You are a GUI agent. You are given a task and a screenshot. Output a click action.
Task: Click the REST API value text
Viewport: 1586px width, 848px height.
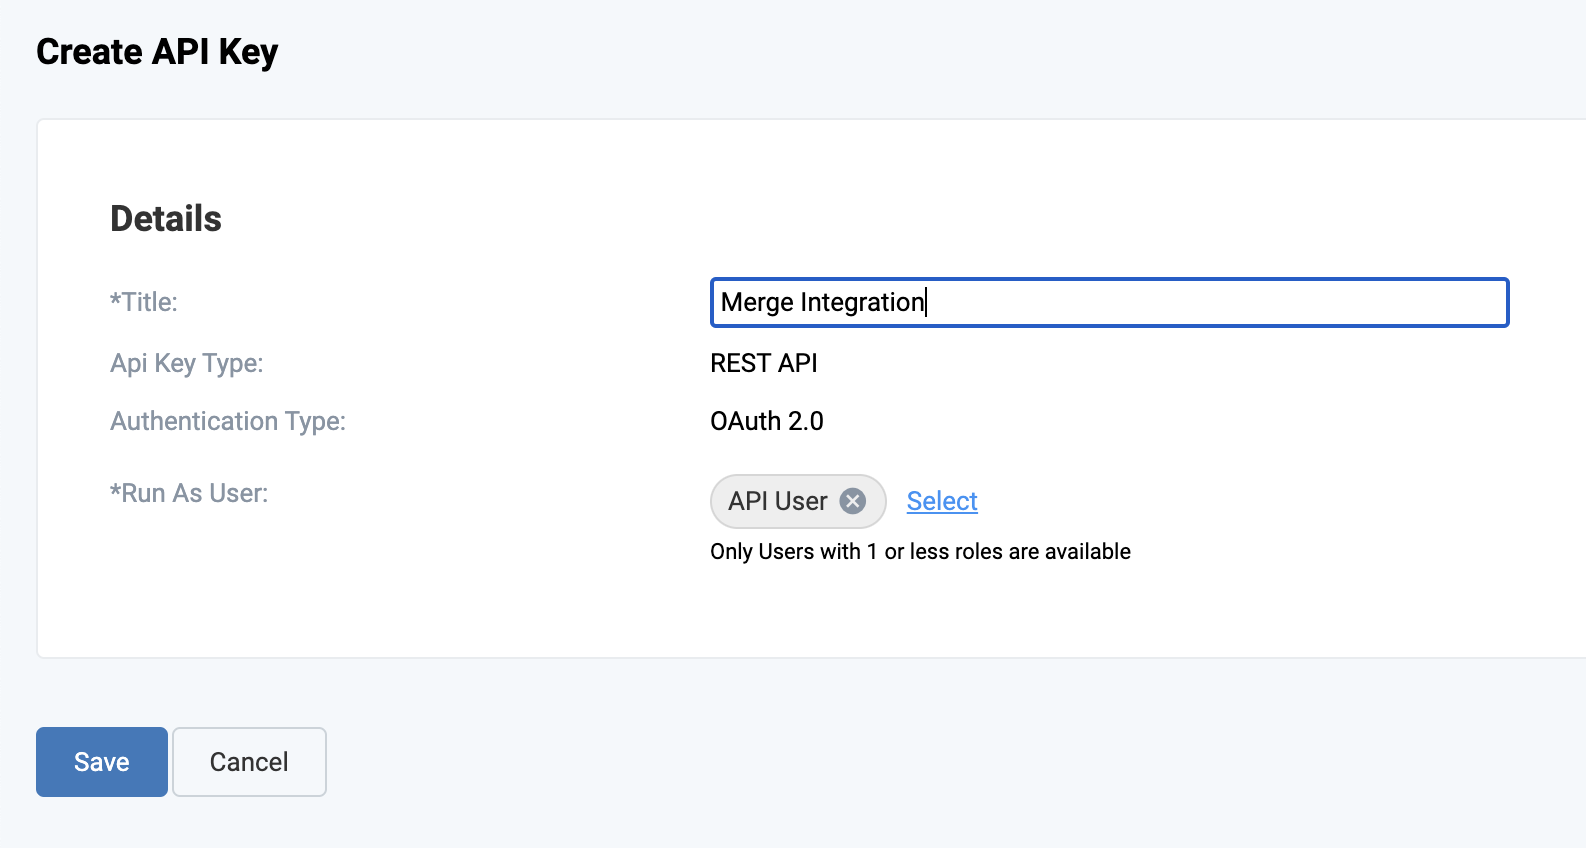pyautogui.click(x=764, y=363)
